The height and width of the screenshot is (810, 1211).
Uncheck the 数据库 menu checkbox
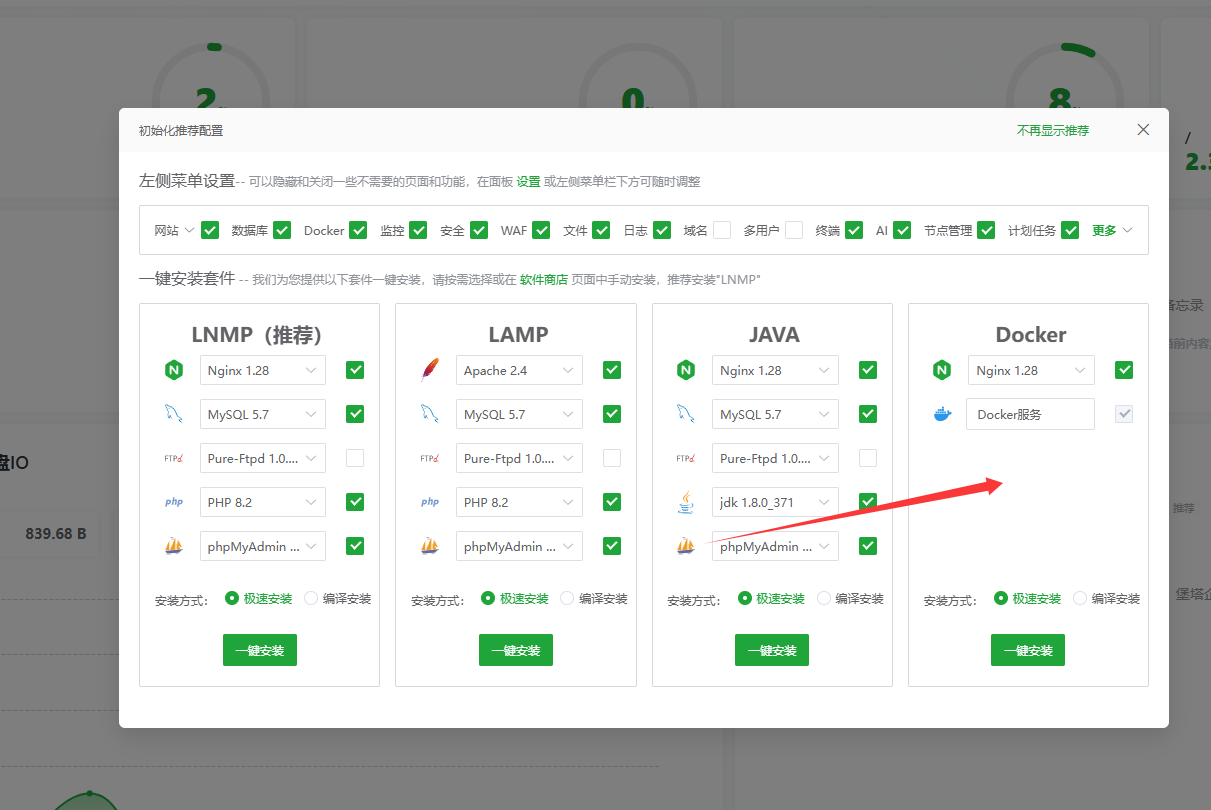coord(283,230)
